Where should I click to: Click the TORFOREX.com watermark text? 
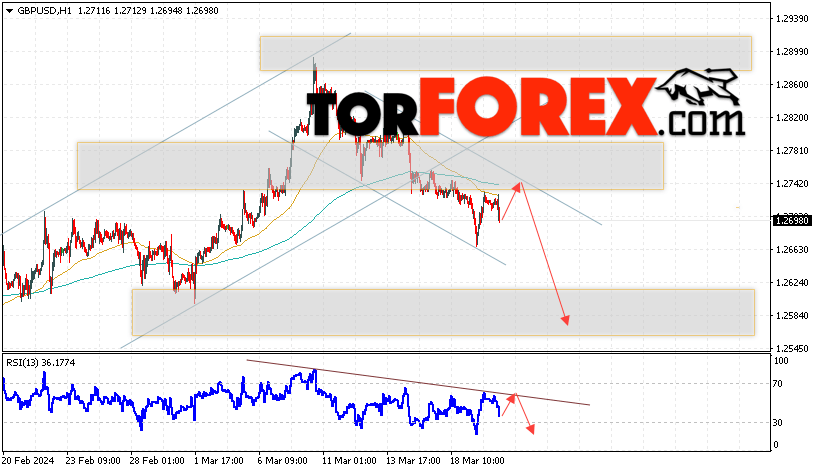525,107
